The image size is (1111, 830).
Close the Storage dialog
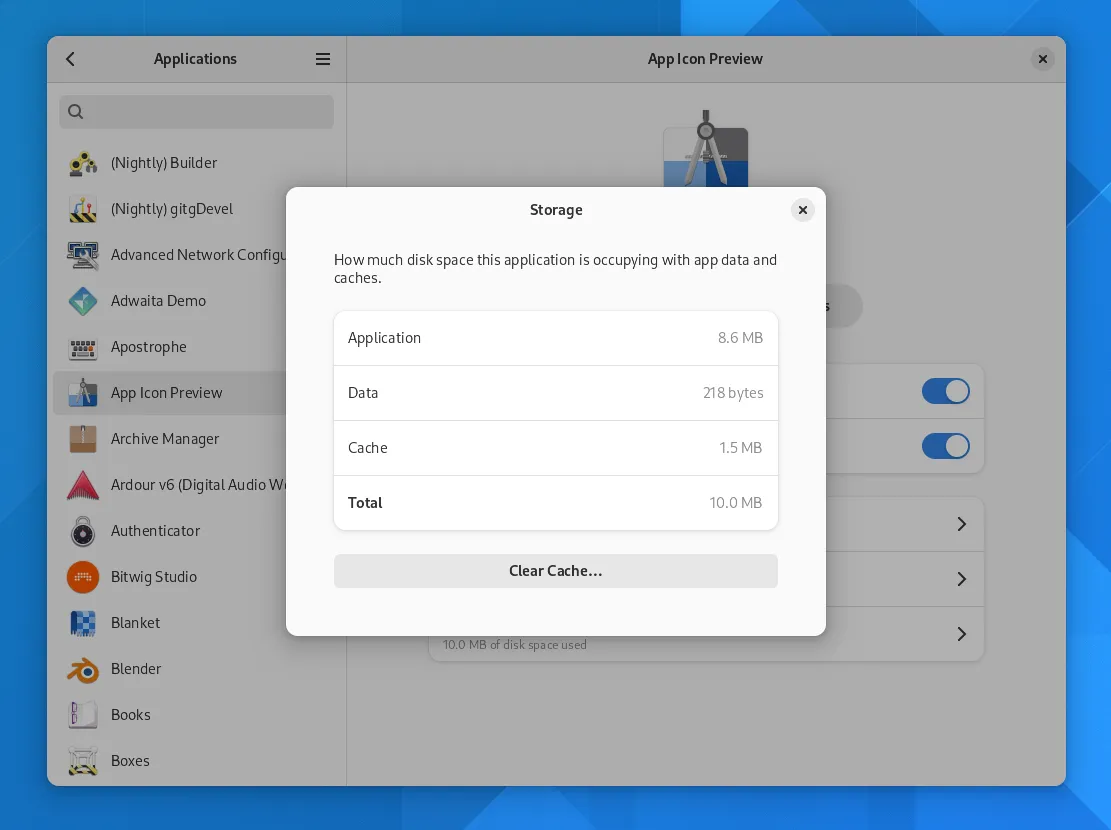click(x=803, y=210)
